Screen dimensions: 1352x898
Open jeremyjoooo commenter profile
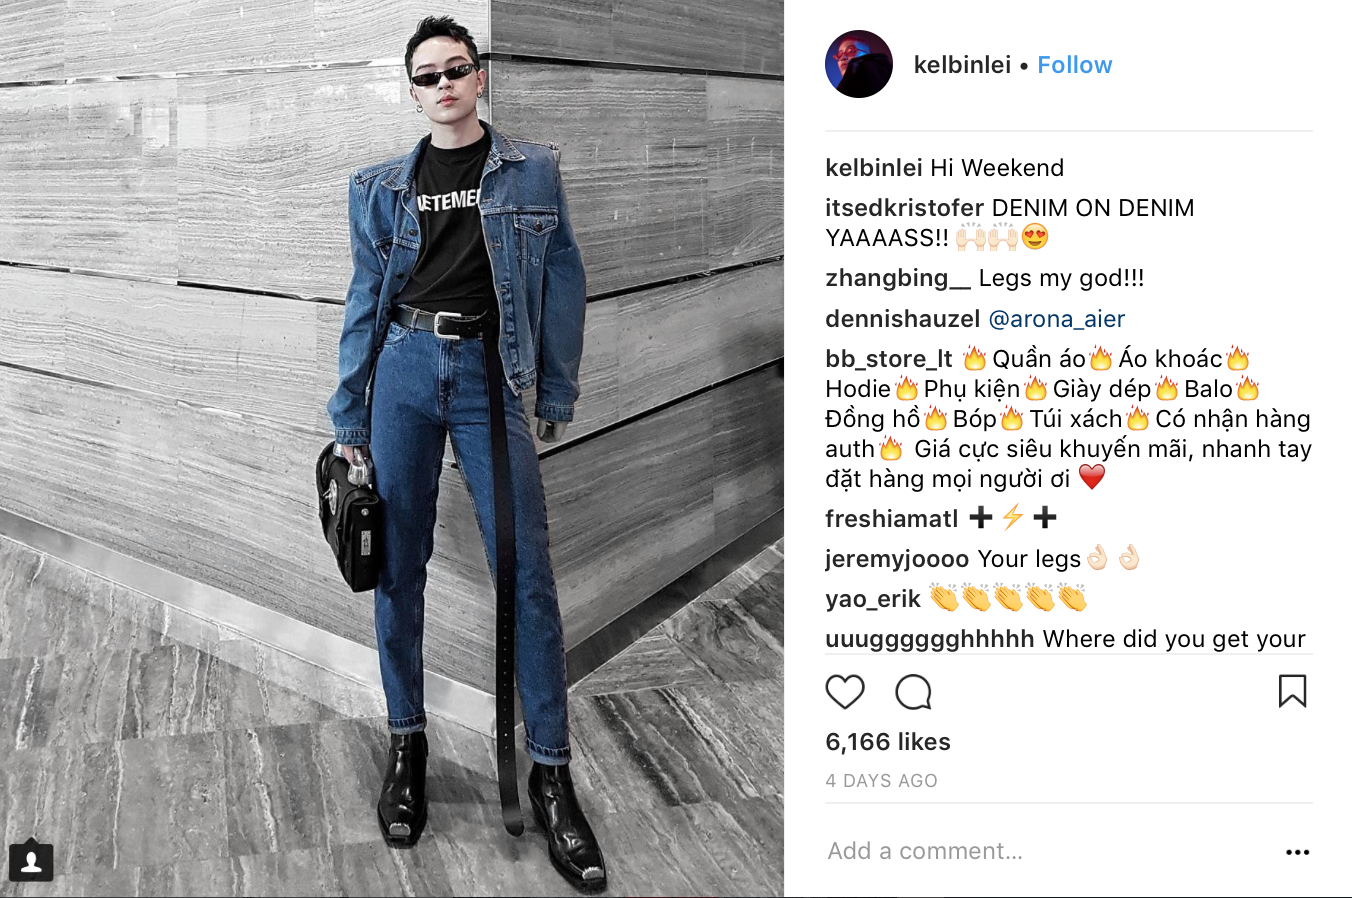point(897,559)
